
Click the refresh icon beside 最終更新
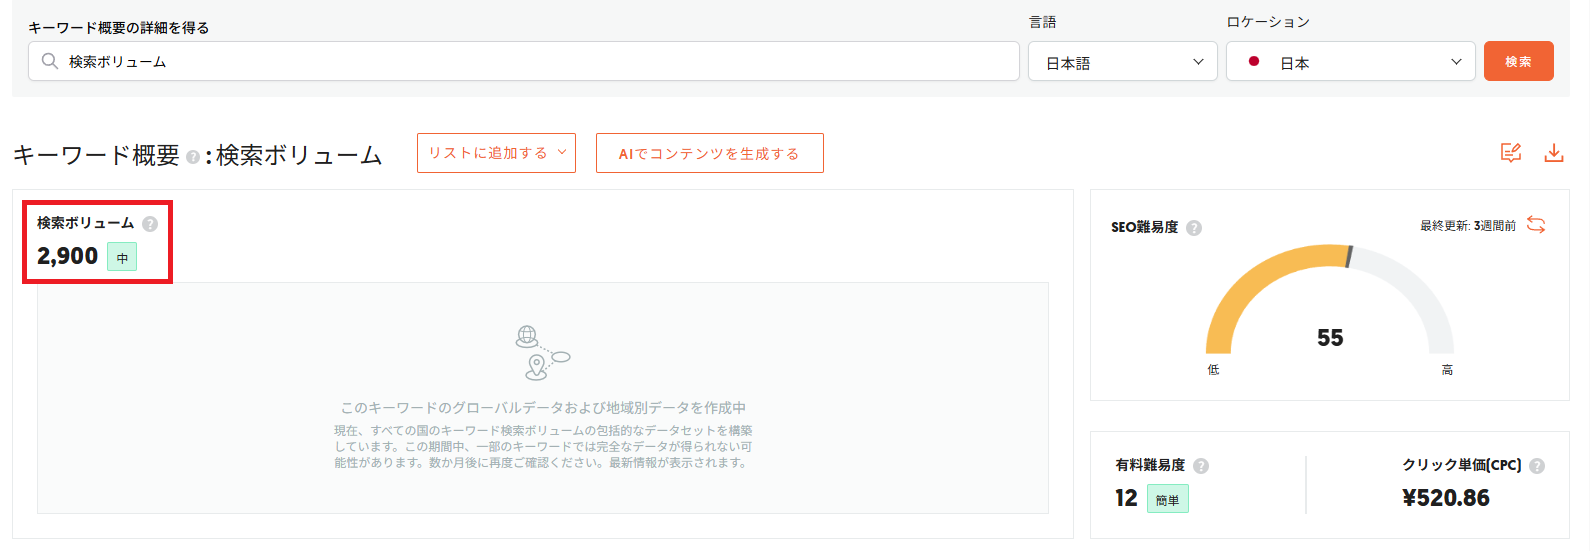[1536, 225]
